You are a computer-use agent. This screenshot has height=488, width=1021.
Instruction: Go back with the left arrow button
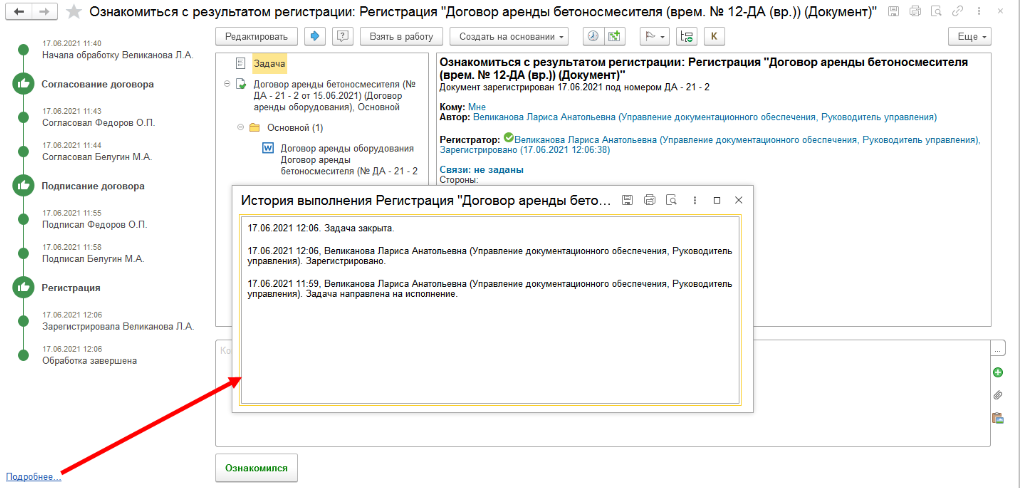click(19, 12)
